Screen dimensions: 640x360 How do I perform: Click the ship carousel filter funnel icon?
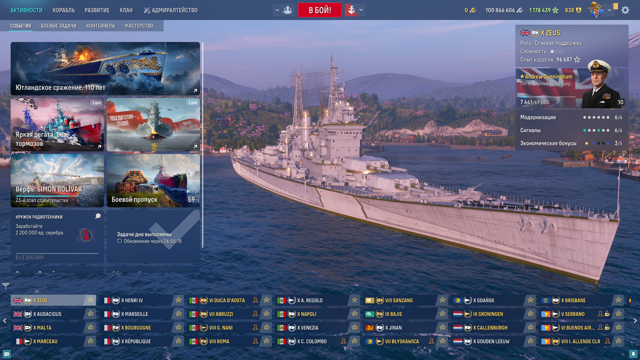coord(5,286)
